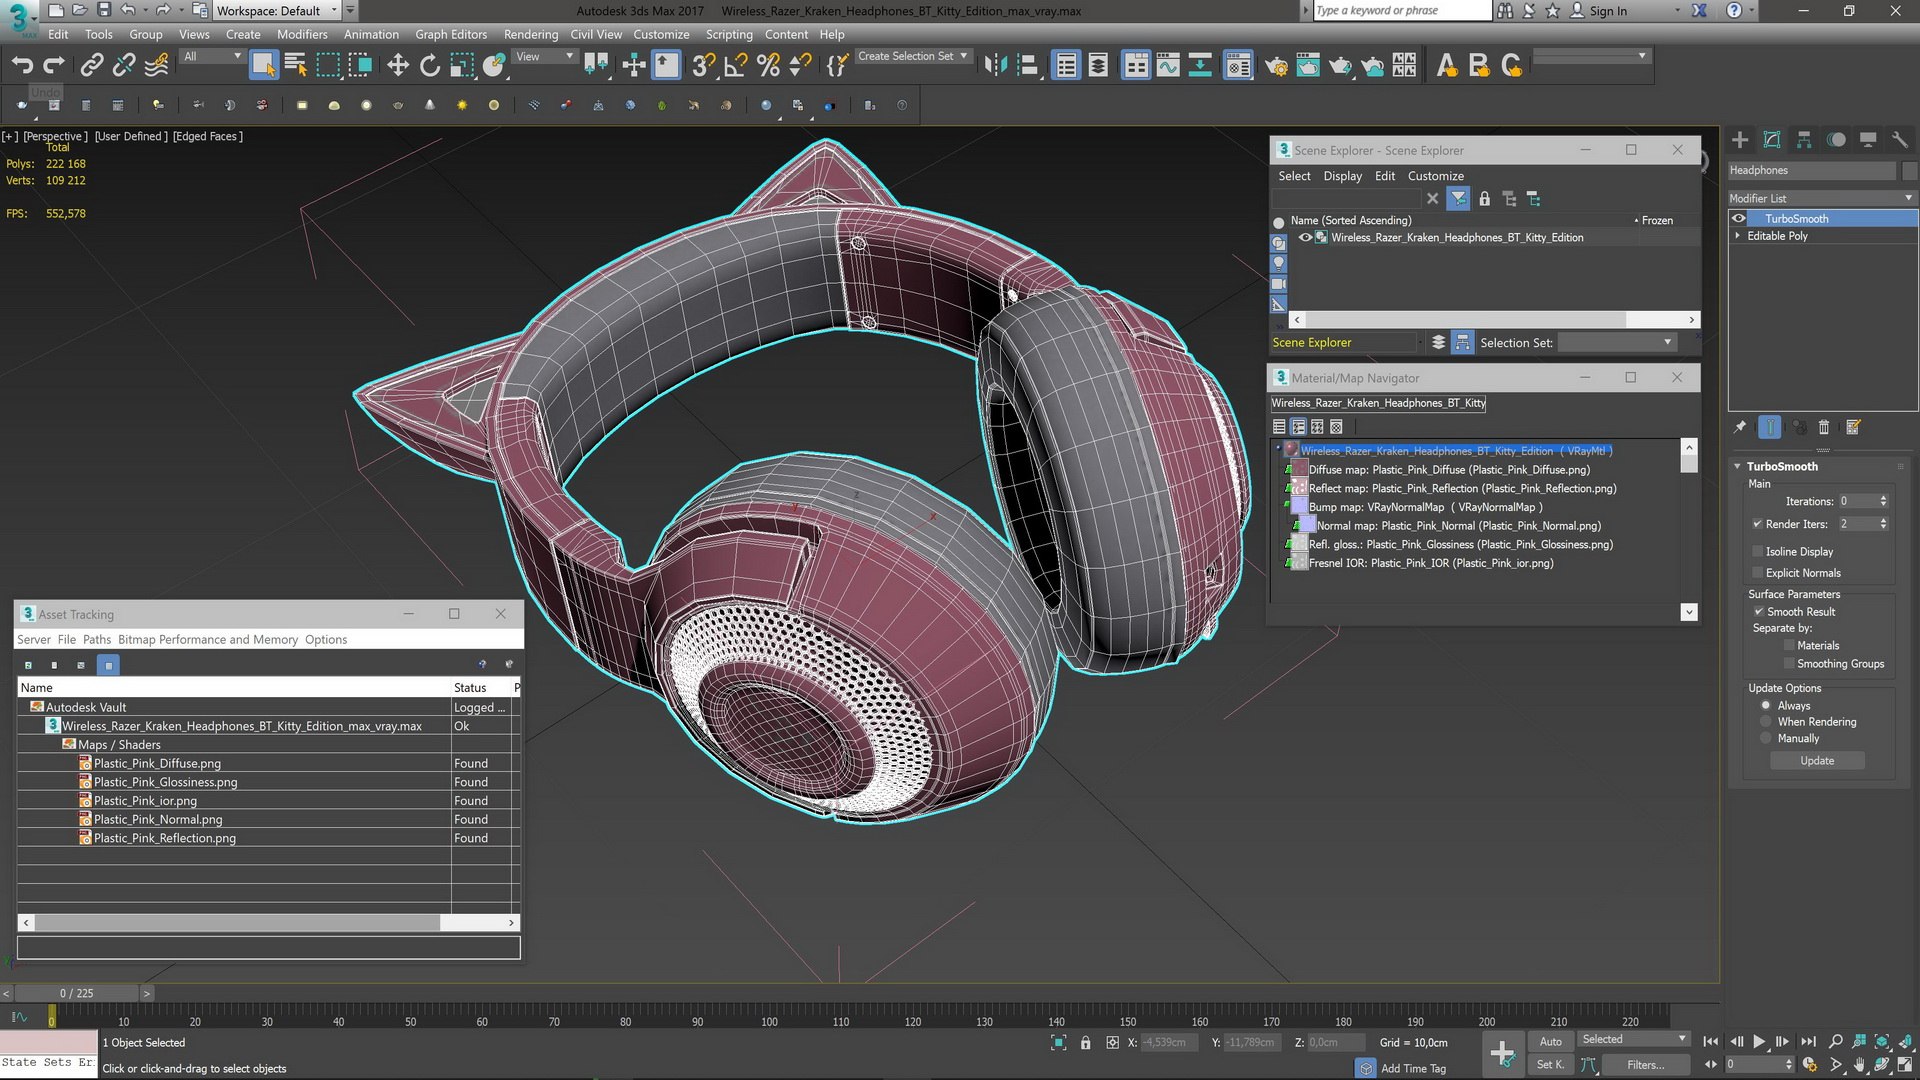This screenshot has width=1920, height=1080.
Task: Check Smoothing Groups option
Action: tap(1789, 664)
